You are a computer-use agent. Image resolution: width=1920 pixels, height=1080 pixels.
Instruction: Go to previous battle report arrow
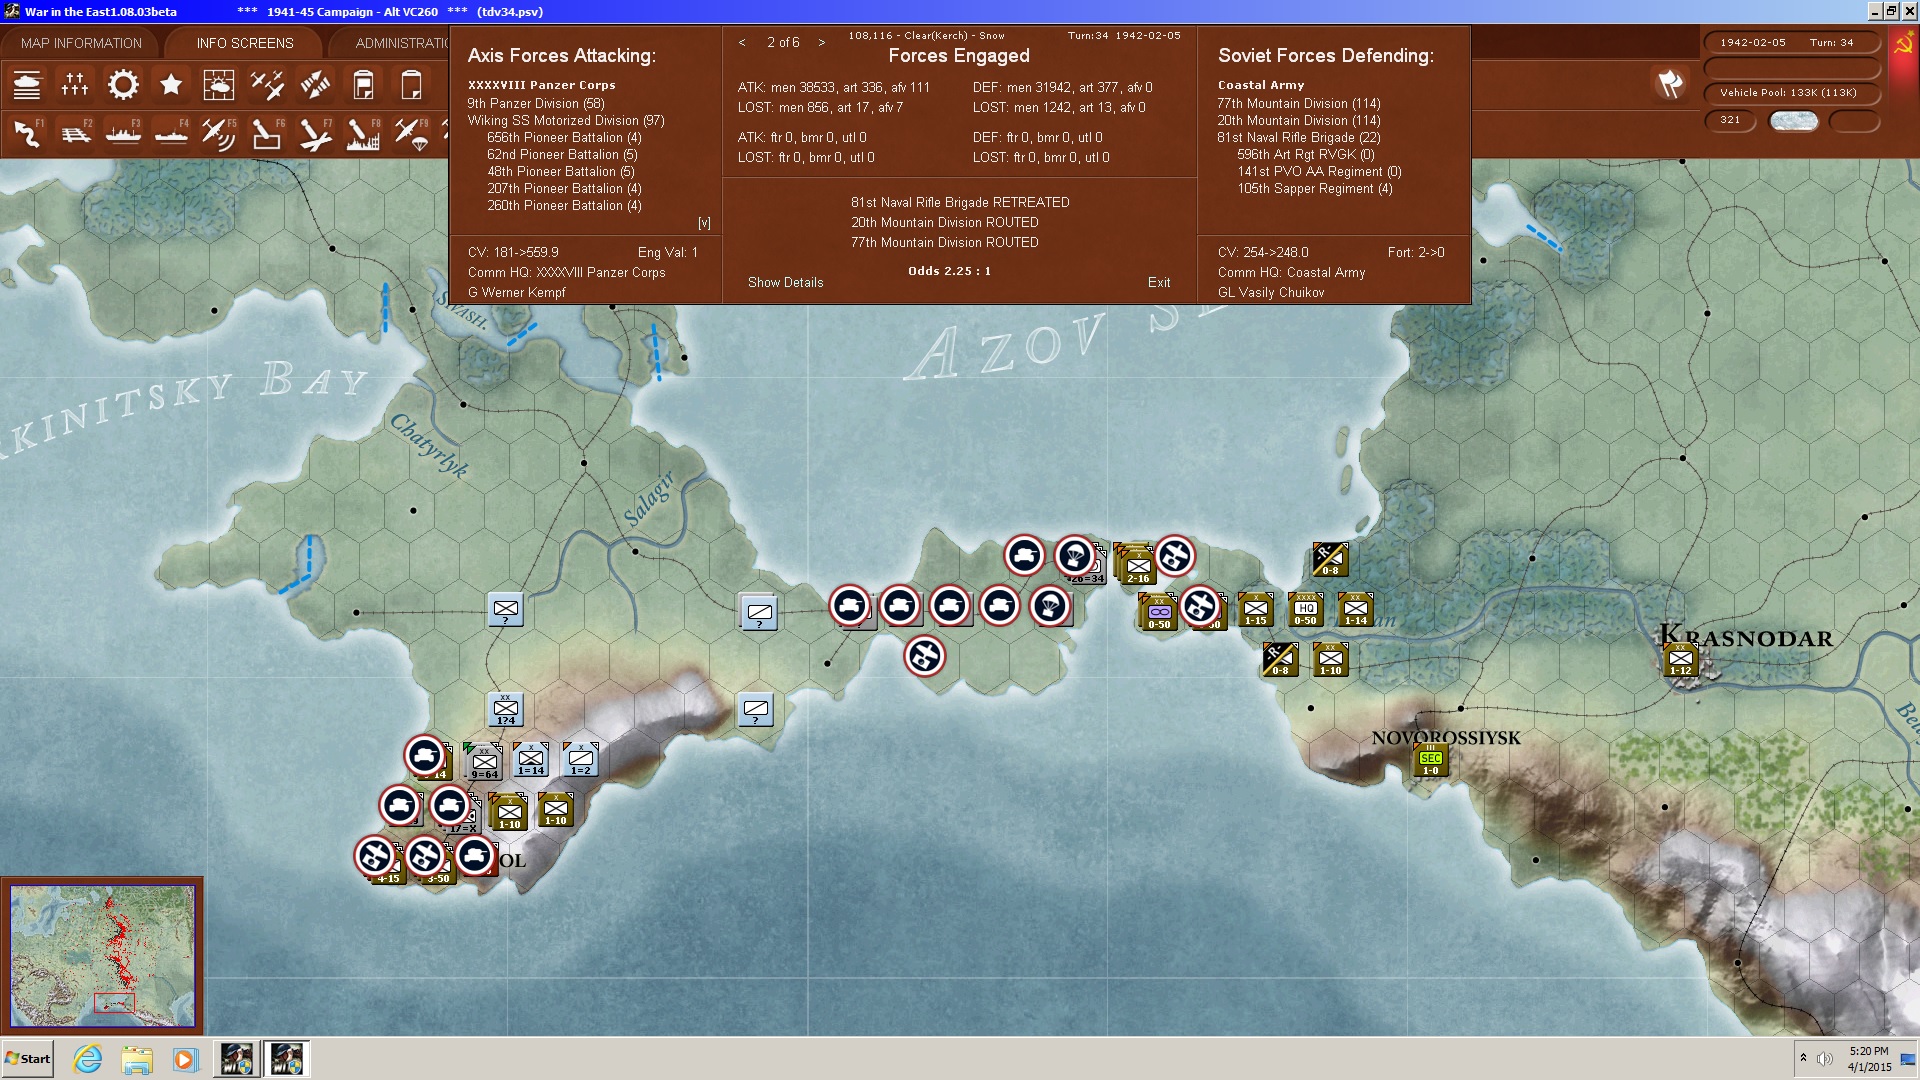pos(742,42)
